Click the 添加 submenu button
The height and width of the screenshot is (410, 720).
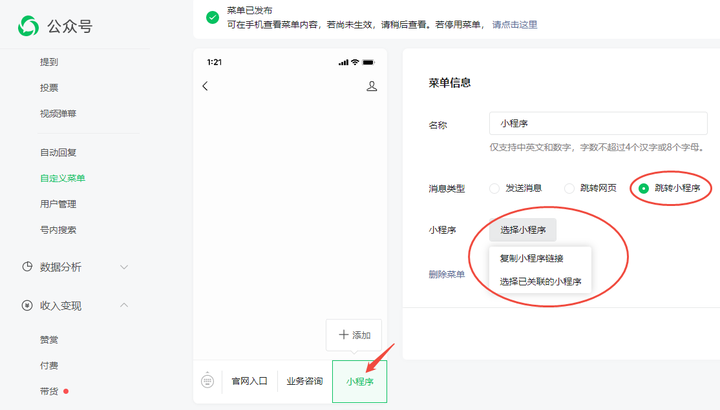click(x=354, y=335)
